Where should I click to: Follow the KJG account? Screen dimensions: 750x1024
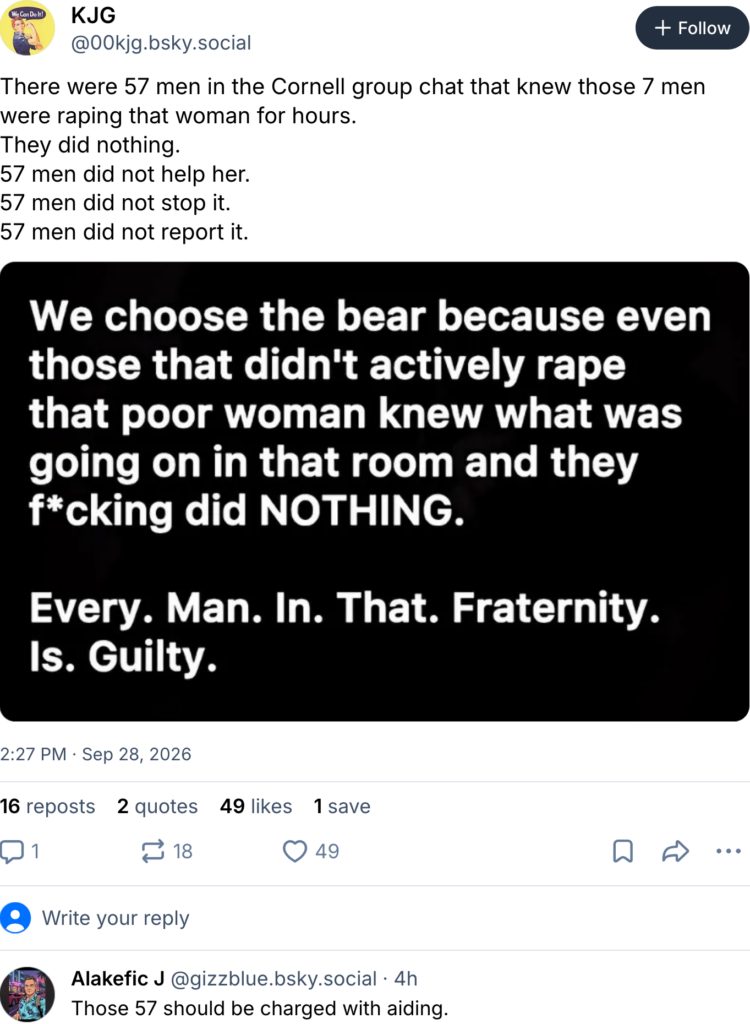pos(693,28)
